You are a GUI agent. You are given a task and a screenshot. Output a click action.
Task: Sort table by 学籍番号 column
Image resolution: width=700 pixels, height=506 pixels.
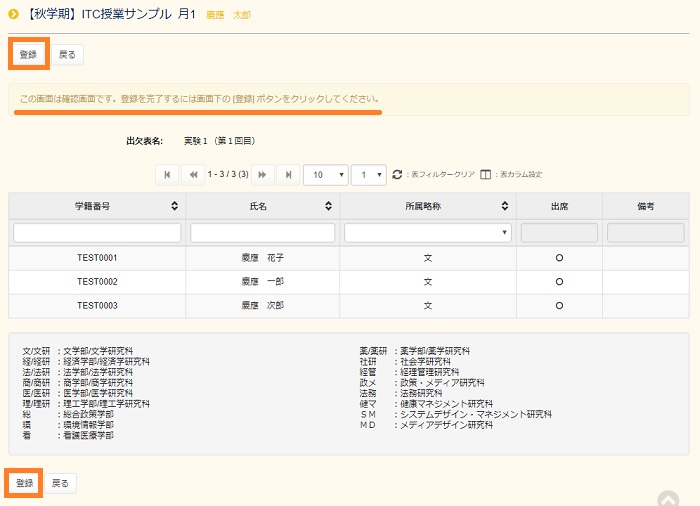tap(175, 205)
